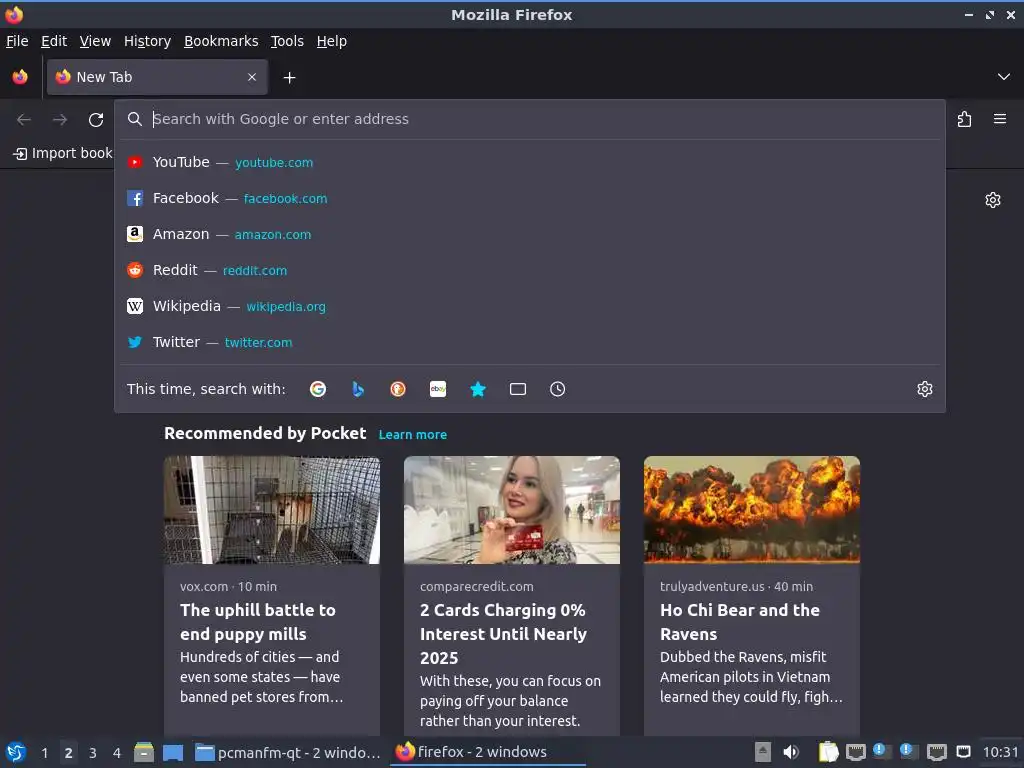The height and width of the screenshot is (768, 1024).
Task: Search in open Tabs icon
Action: [x=518, y=389]
